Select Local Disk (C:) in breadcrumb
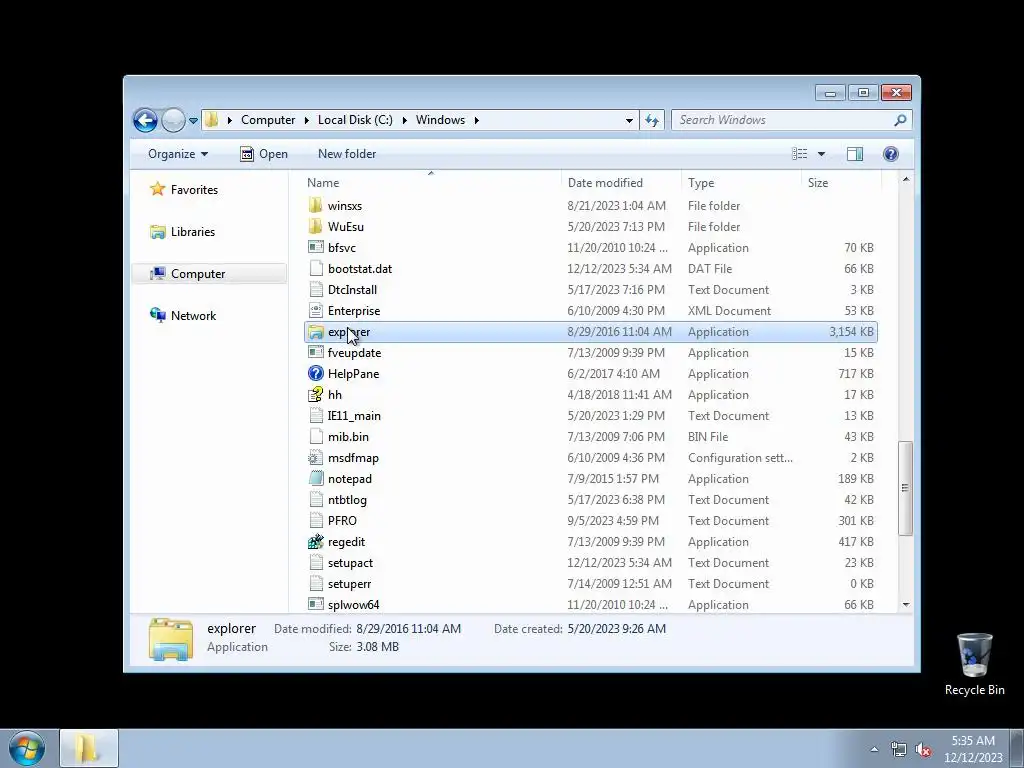1024x768 pixels. pyautogui.click(x=355, y=120)
